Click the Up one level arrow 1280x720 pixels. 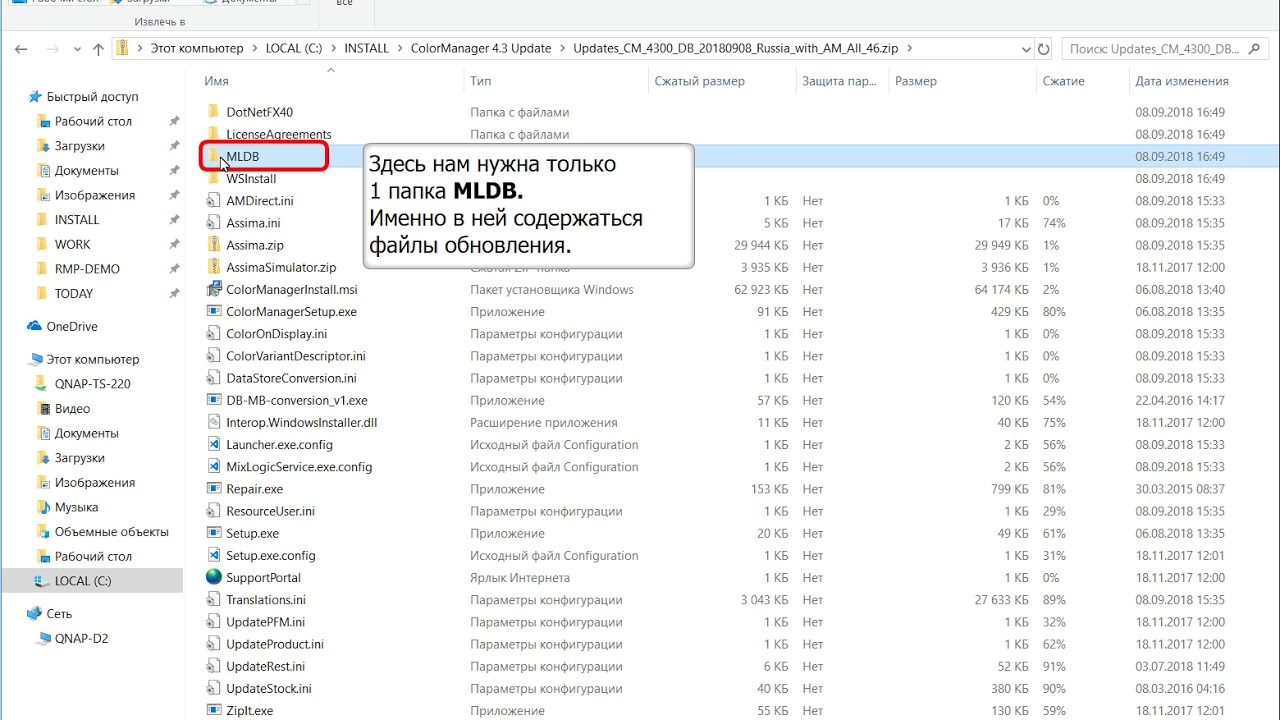(98, 48)
